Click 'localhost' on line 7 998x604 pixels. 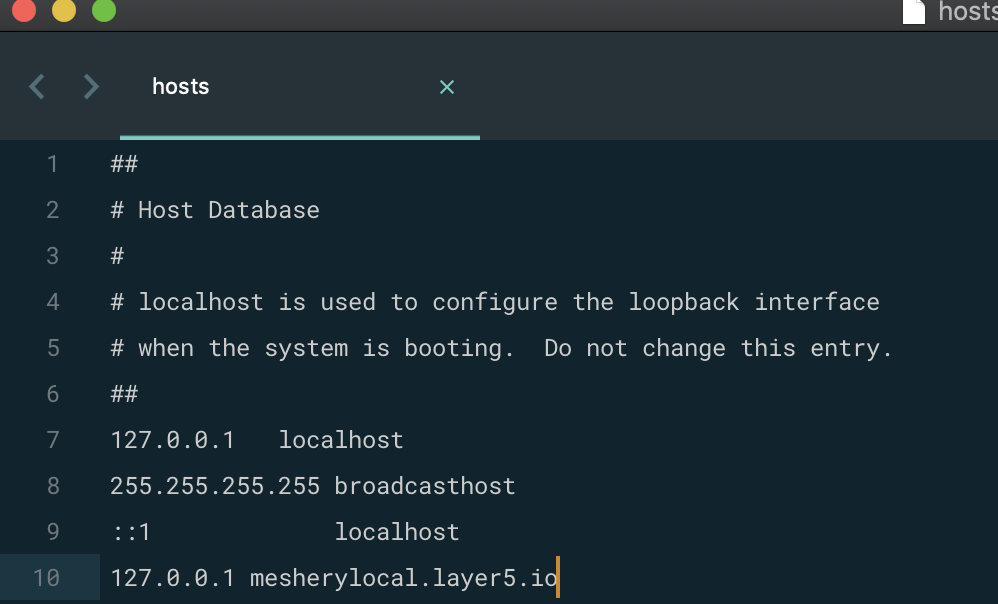coord(341,440)
